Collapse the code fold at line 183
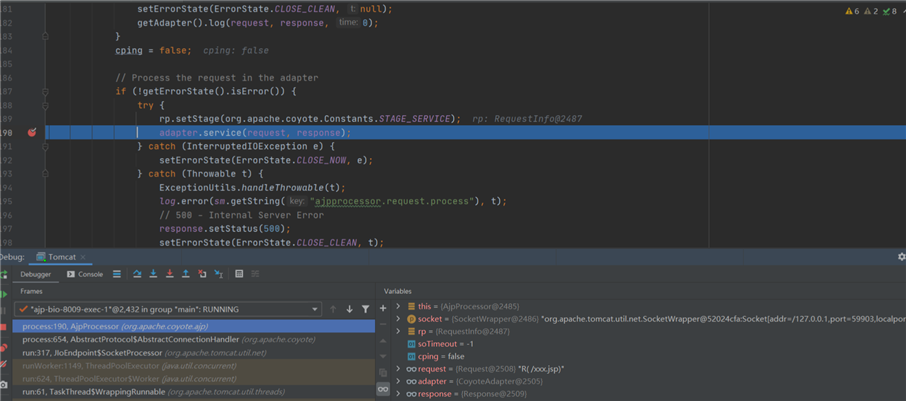This screenshot has width=906, height=401. click(x=45, y=36)
